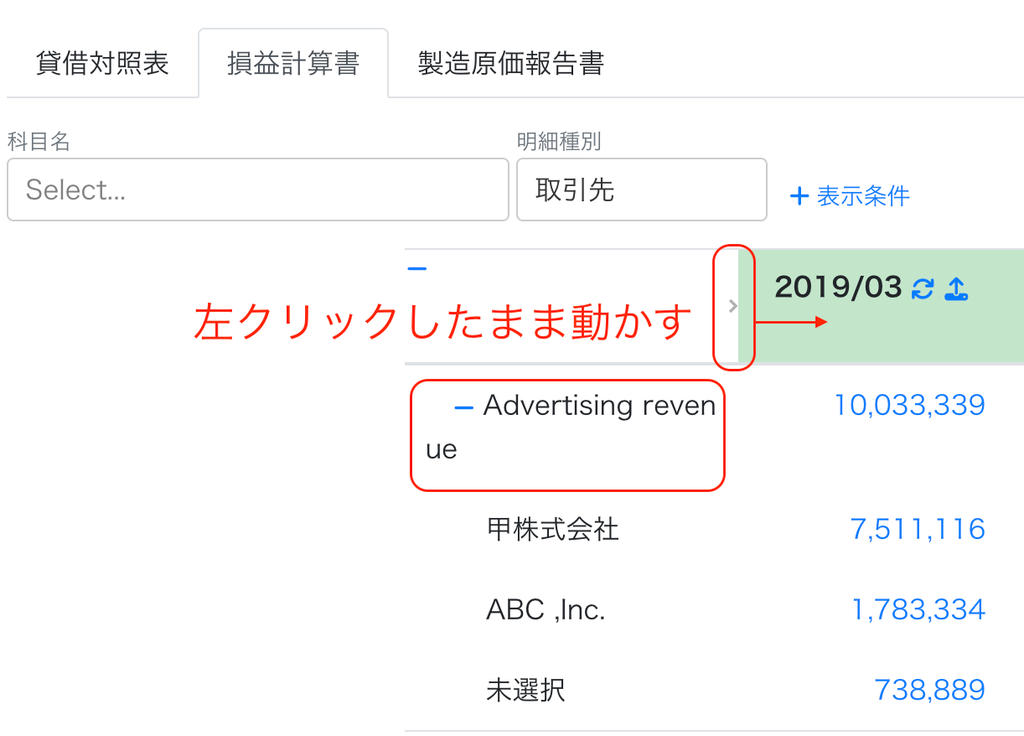Click the column-width chevron handle left of 2019/03
This screenshot has width=1024, height=736.
pyautogui.click(x=733, y=306)
